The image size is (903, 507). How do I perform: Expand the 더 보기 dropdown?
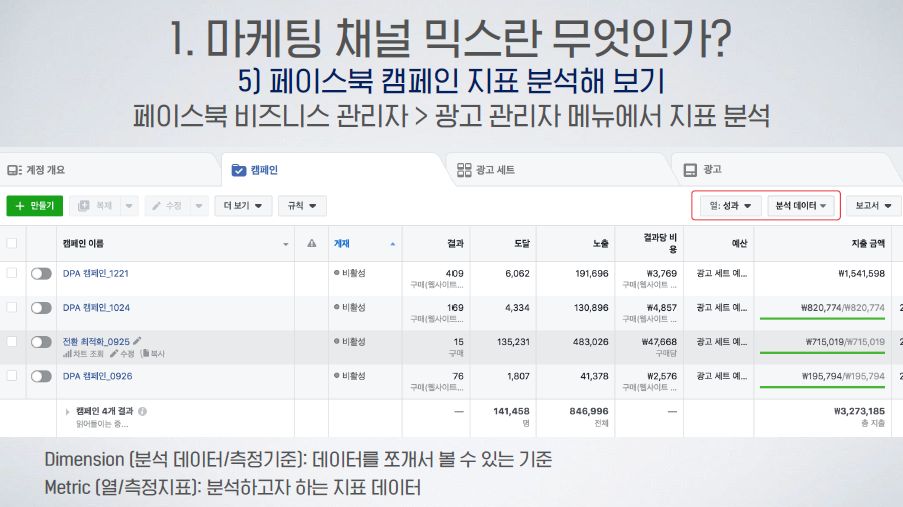point(242,206)
